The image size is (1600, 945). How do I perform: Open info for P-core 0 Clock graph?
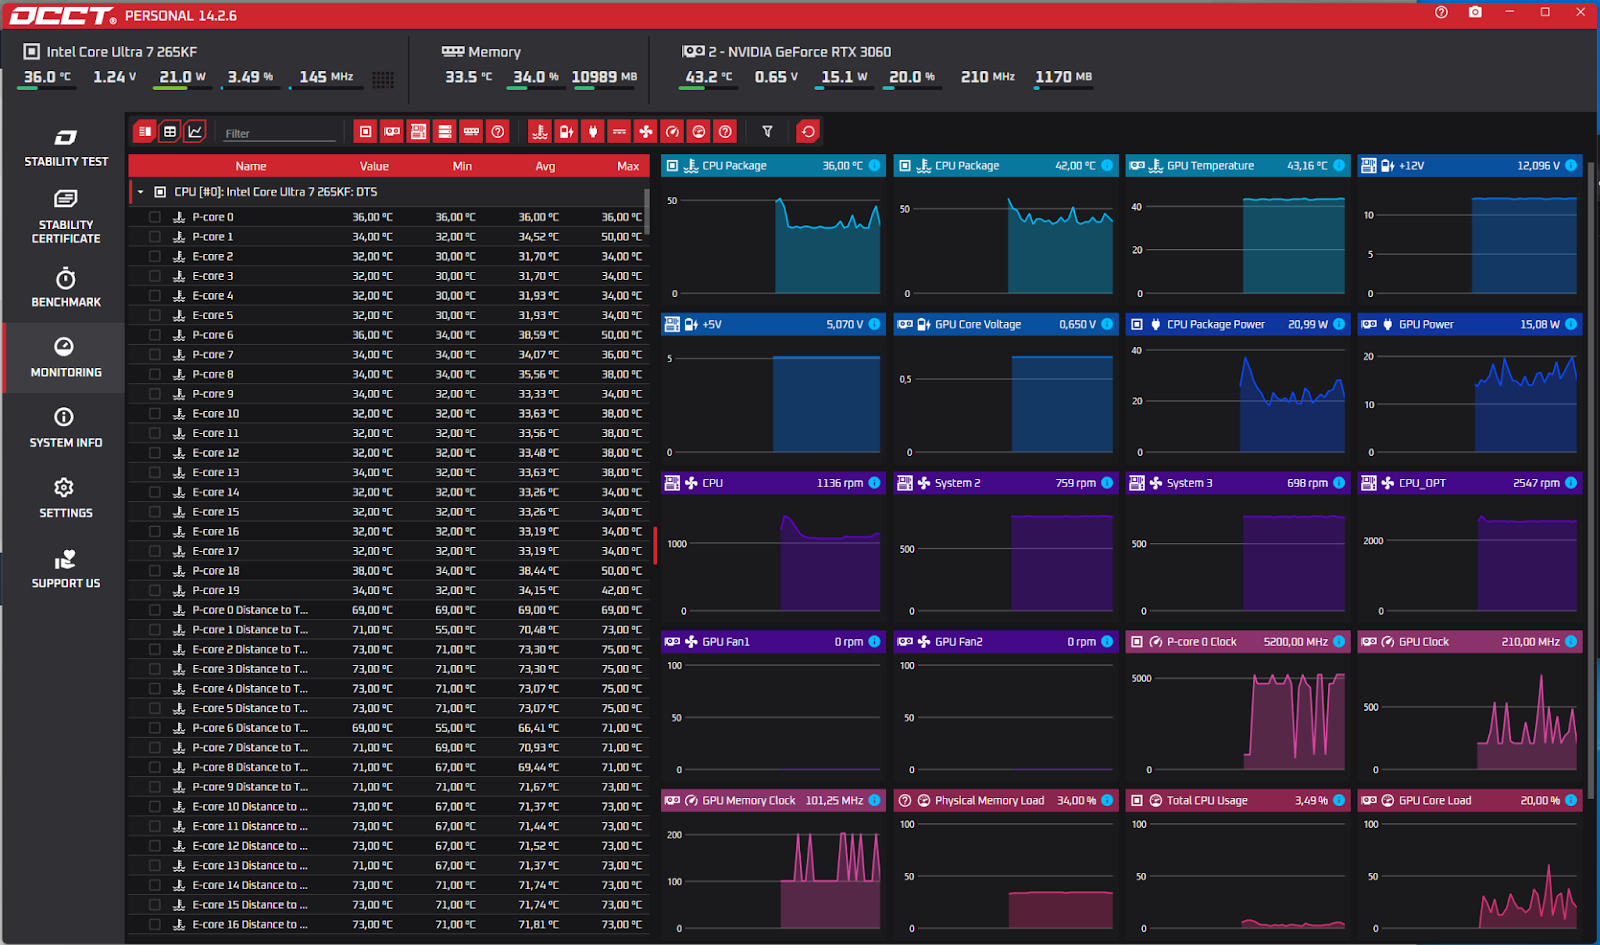click(1339, 642)
